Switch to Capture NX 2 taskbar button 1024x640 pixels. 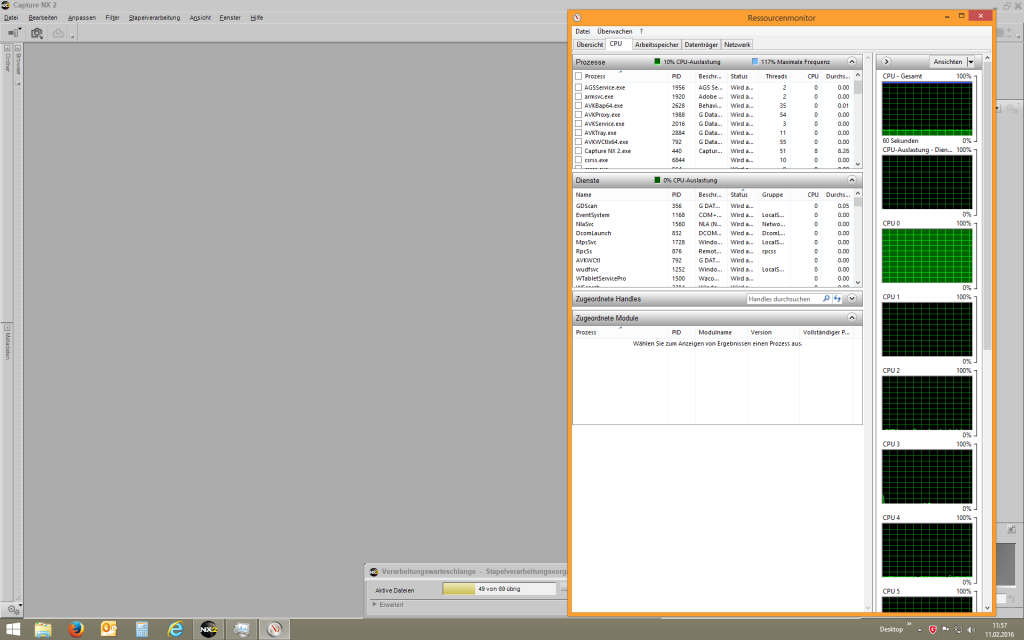(208, 630)
